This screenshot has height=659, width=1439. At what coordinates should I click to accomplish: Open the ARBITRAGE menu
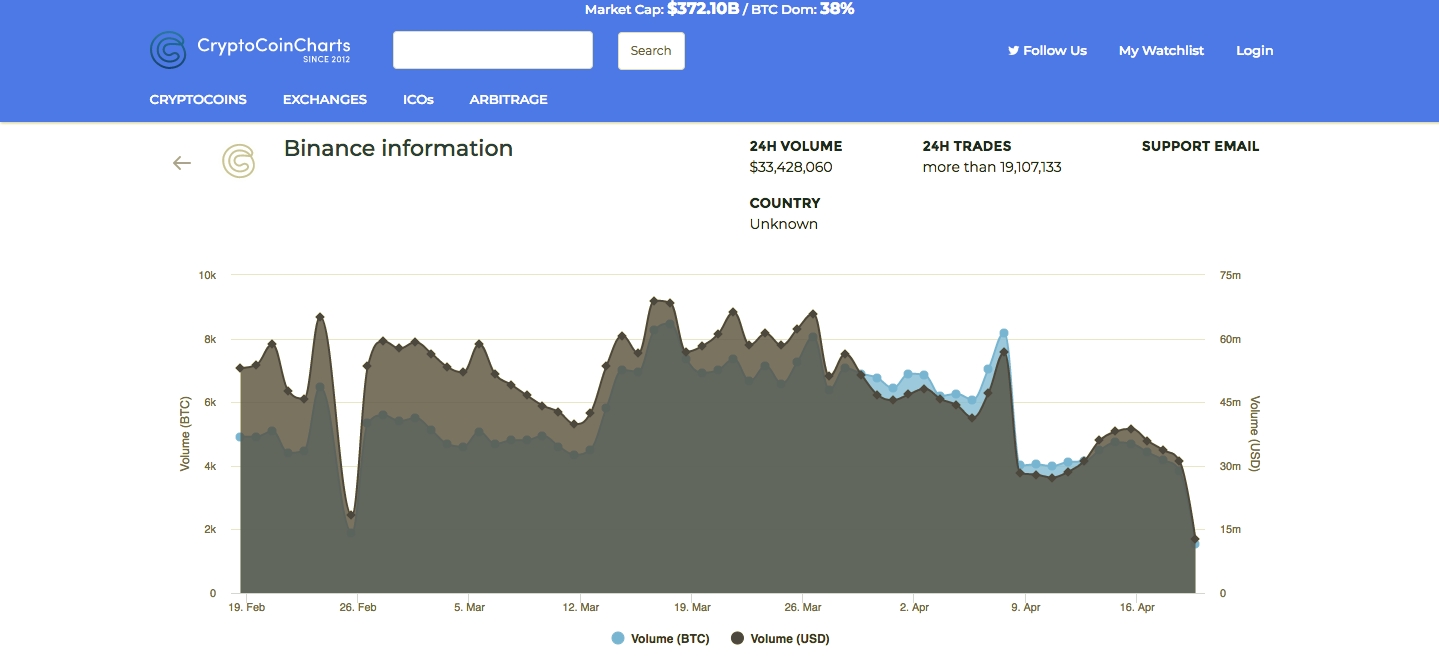(509, 99)
